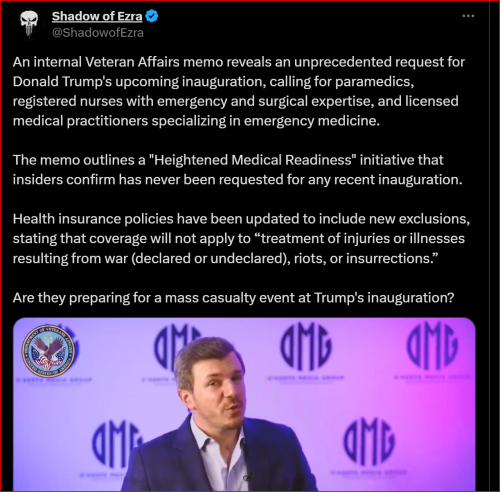Click the bottom-right OMG logo in video
This screenshot has height=492, width=500.
pos(369,441)
